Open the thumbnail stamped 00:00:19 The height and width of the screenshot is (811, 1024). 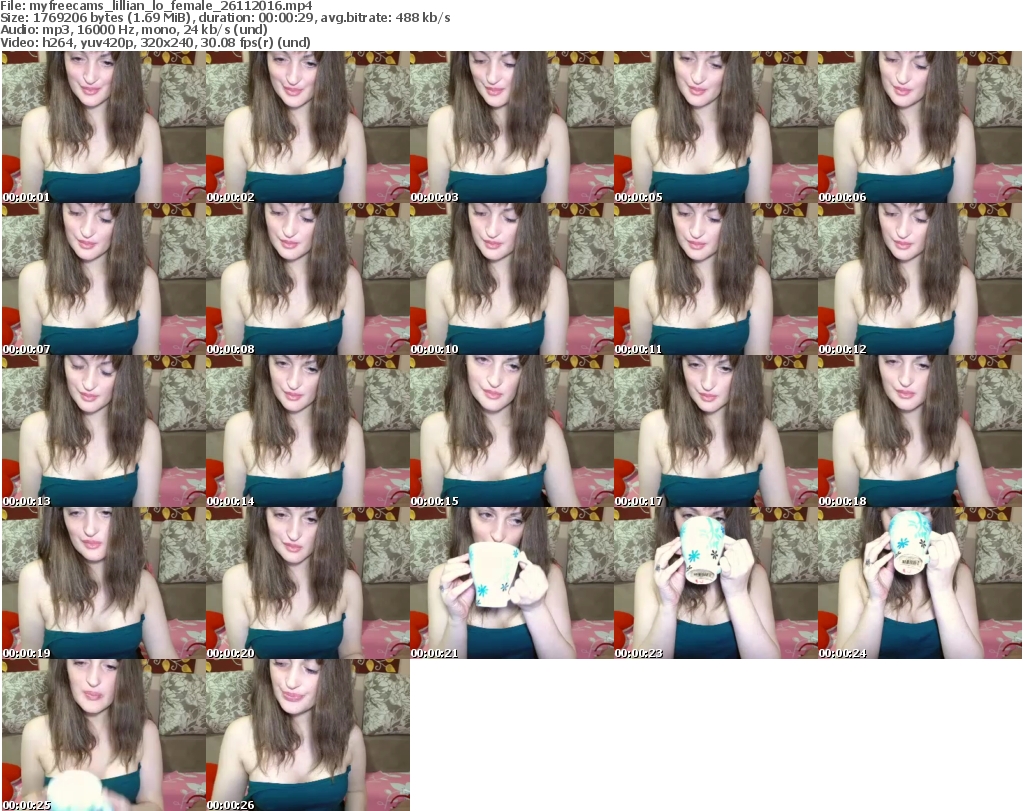(x=104, y=583)
